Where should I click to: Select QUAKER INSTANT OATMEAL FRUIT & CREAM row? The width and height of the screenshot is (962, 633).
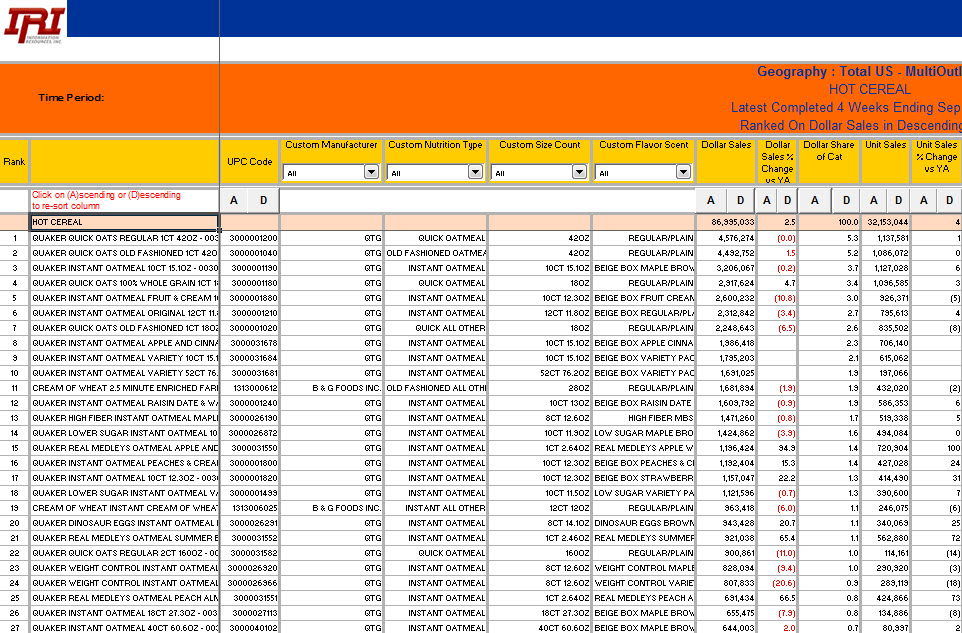[x=125, y=298]
